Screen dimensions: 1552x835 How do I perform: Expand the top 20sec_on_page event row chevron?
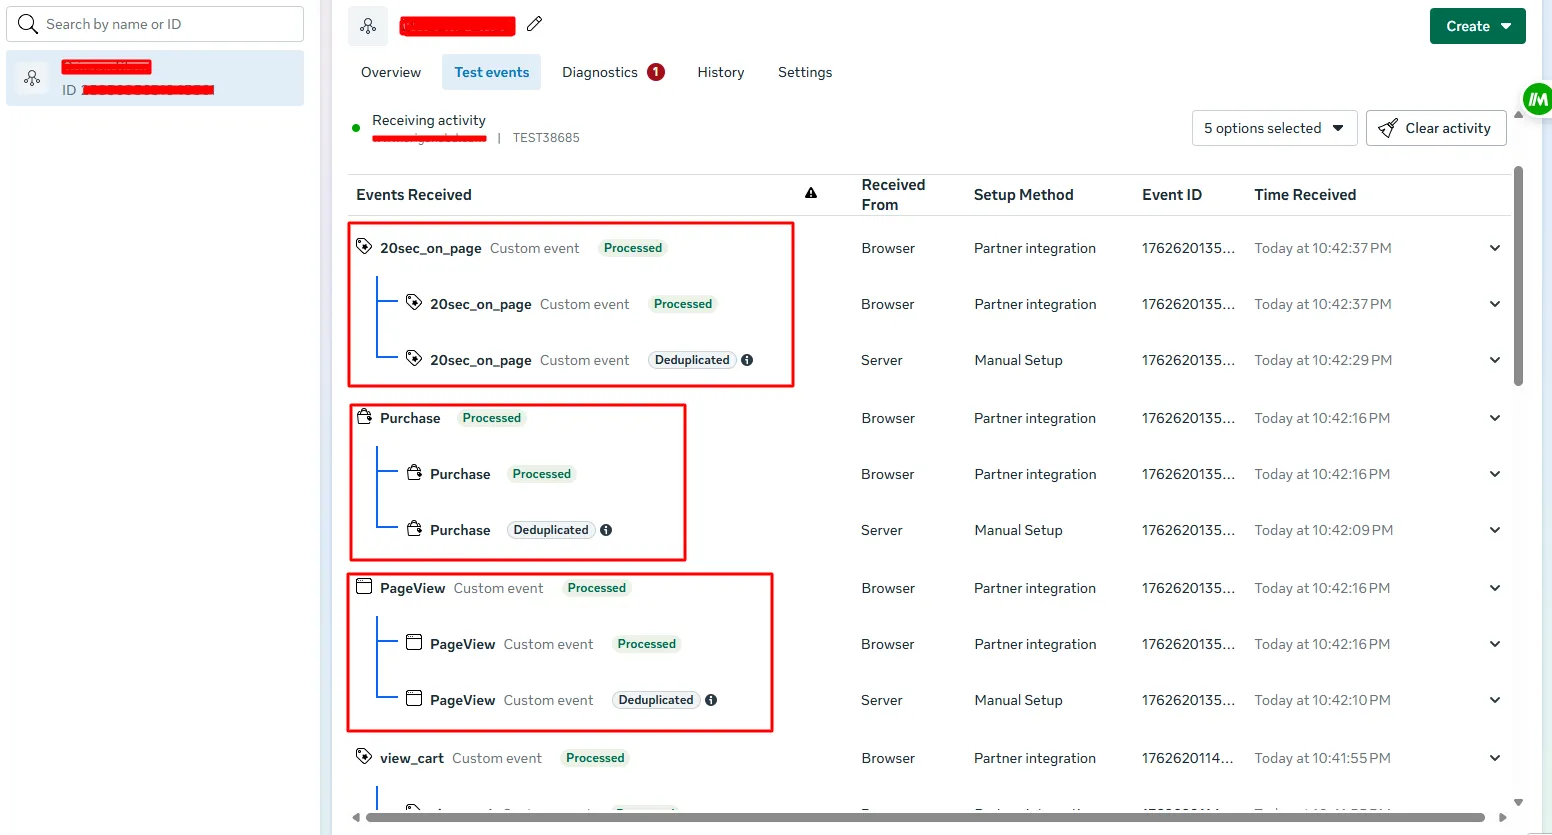pyautogui.click(x=1494, y=248)
